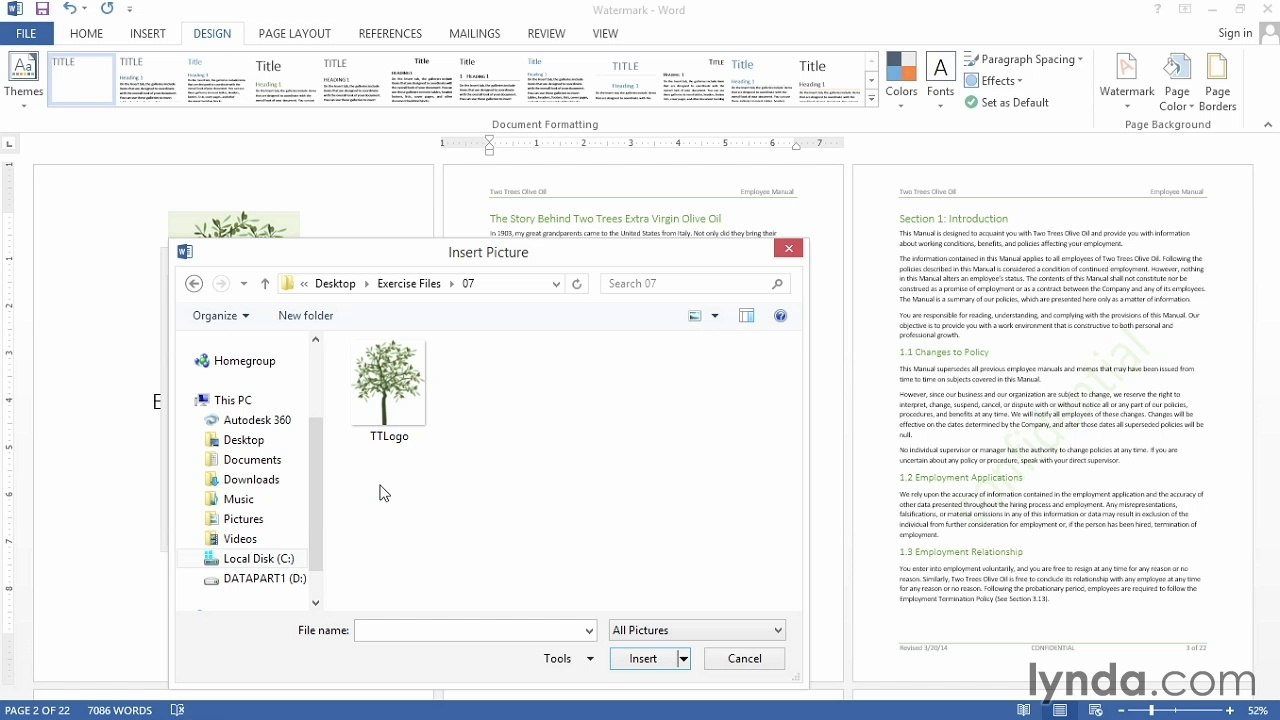Show the preview pane
The height and width of the screenshot is (720, 1280).
[x=746, y=316]
